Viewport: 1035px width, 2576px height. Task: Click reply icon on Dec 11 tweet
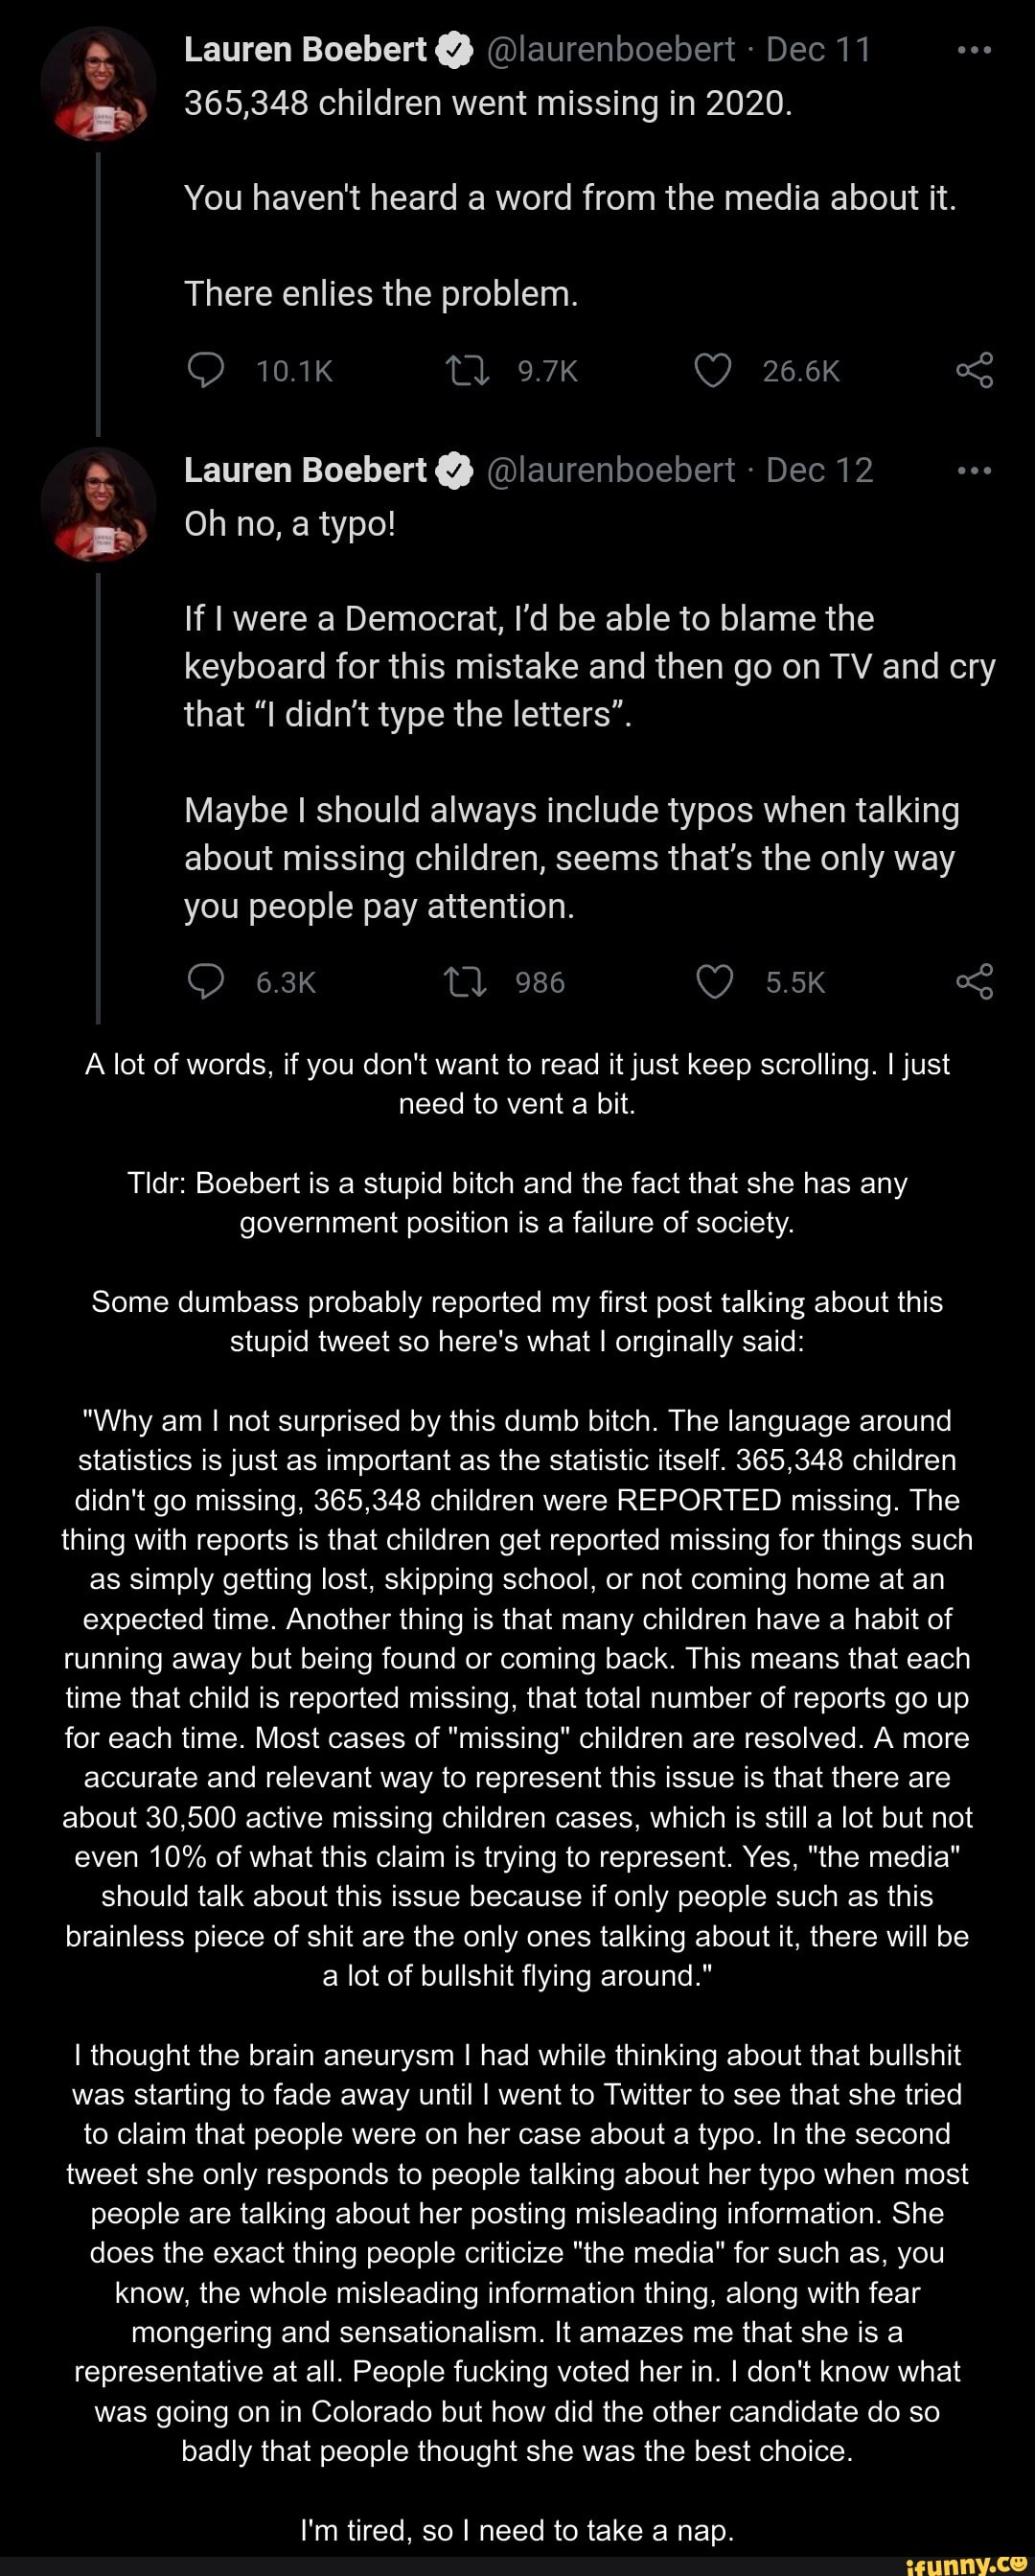tap(206, 371)
